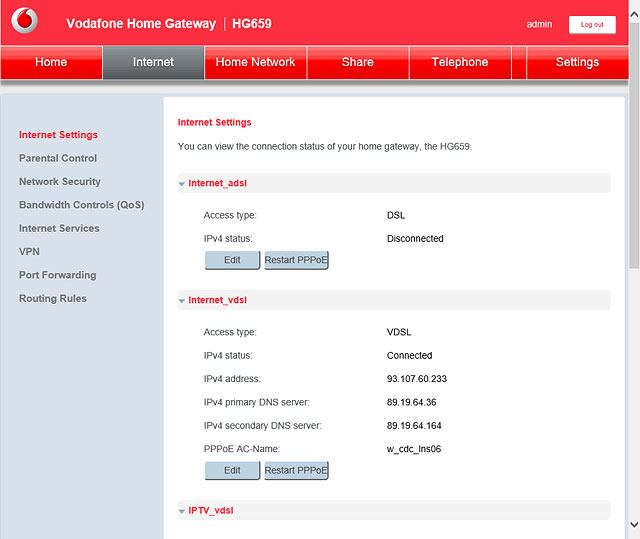This screenshot has height=539, width=640.
Task: Select the Internet tab
Action: pyautogui.click(x=153, y=62)
